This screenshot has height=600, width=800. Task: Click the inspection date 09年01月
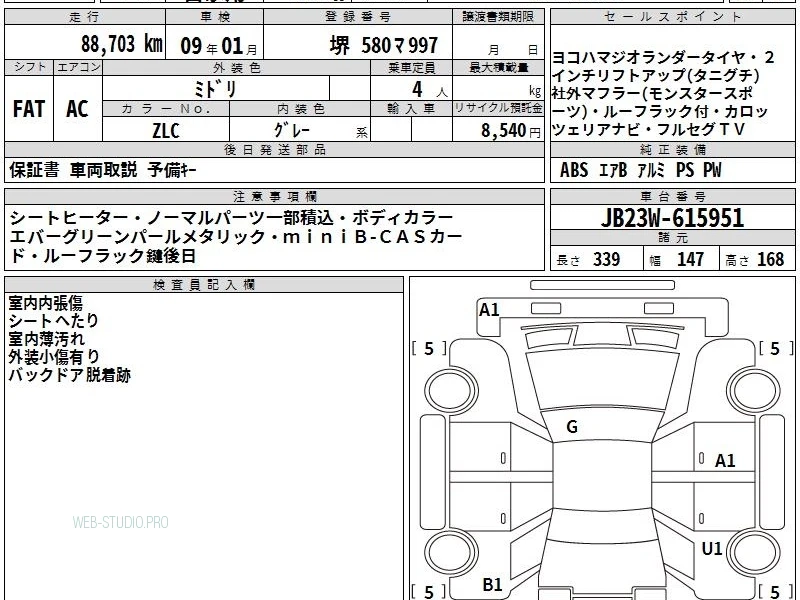coord(219,46)
